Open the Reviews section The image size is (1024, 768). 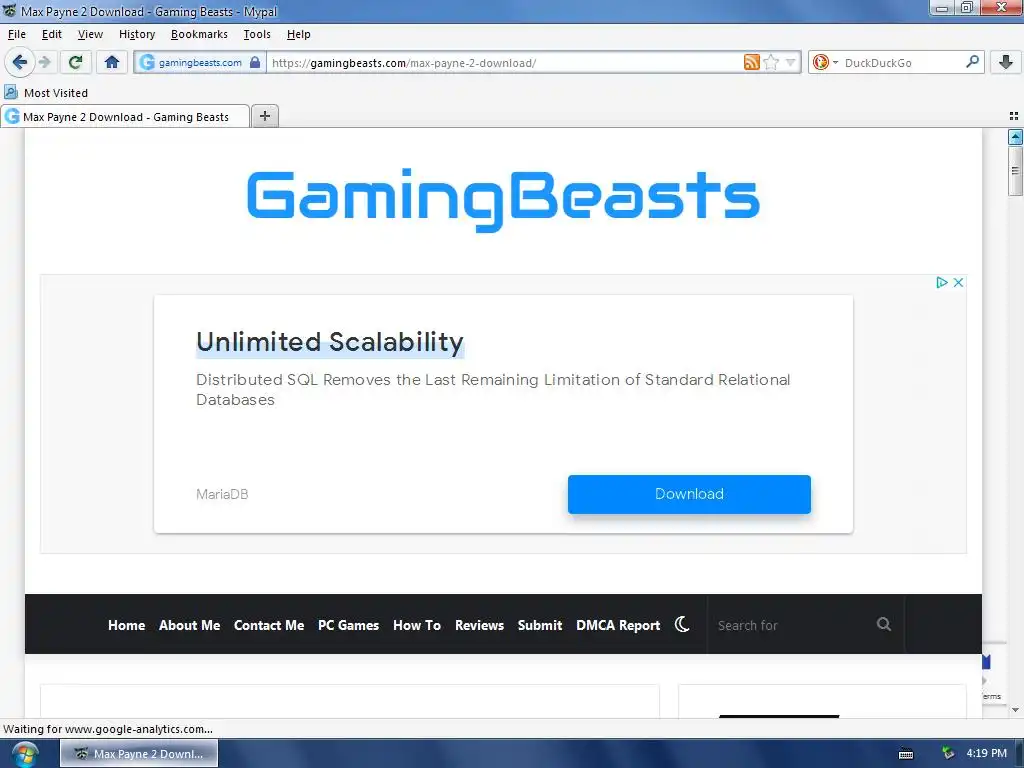point(479,625)
